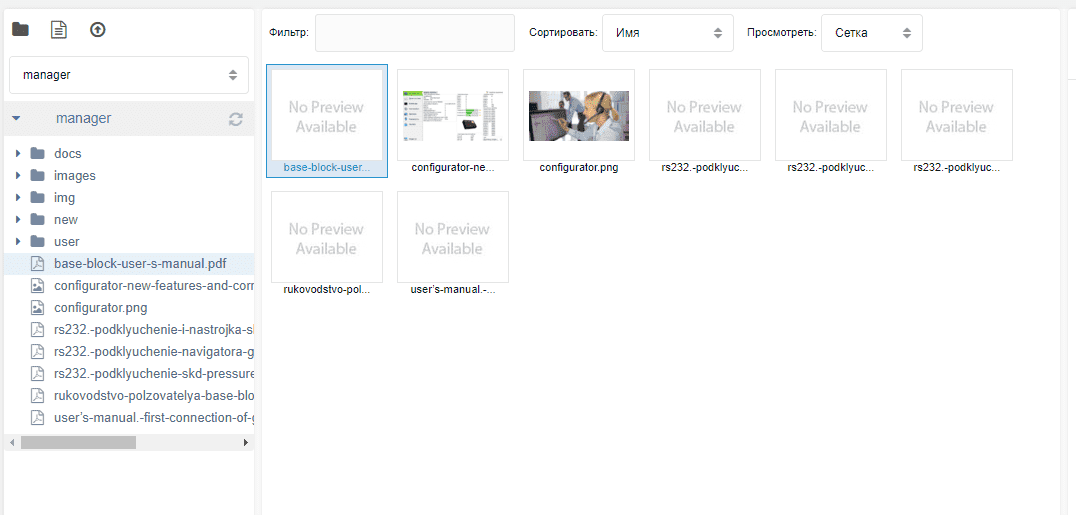
Task: Select user's-manual.-first-connection file in tree
Action: (154, 417)
